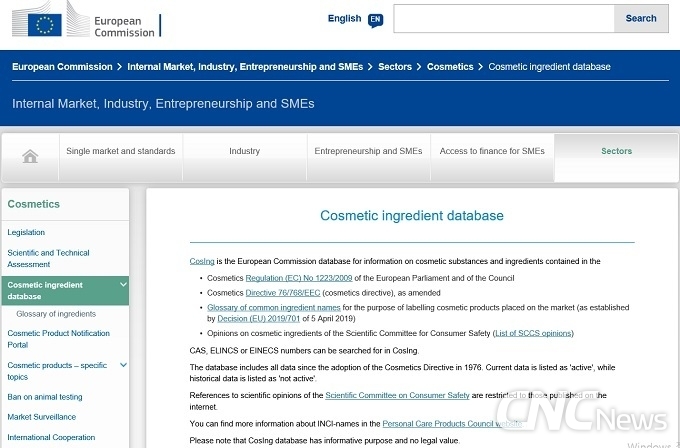Open Cosmetic Product Notification Portal
This screenshot has width=680, height=448.
click(59, 339)
